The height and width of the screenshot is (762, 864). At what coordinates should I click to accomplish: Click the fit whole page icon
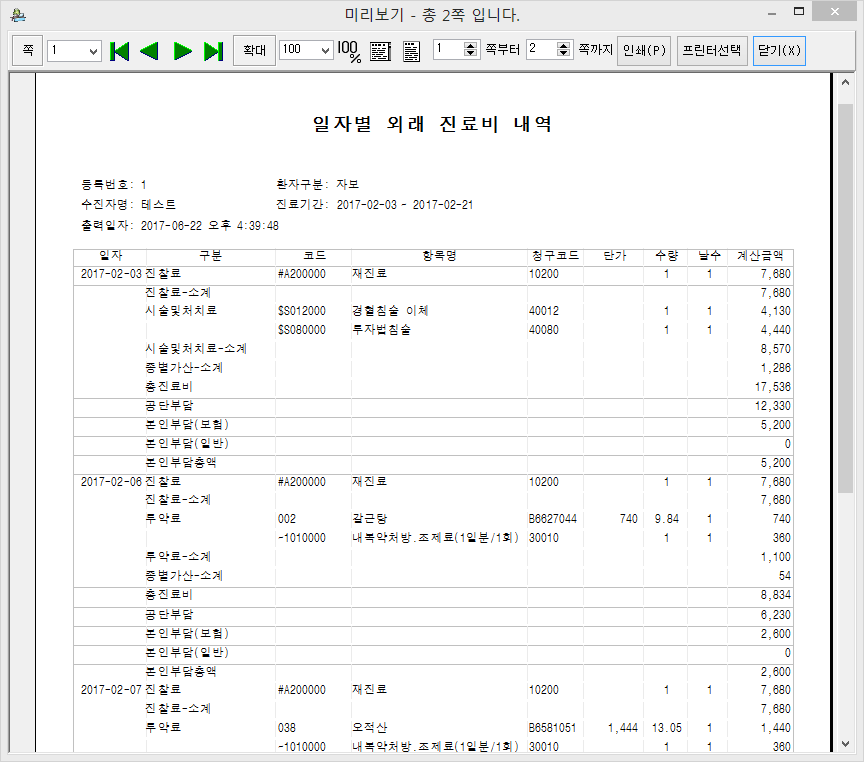click(410, 50)
